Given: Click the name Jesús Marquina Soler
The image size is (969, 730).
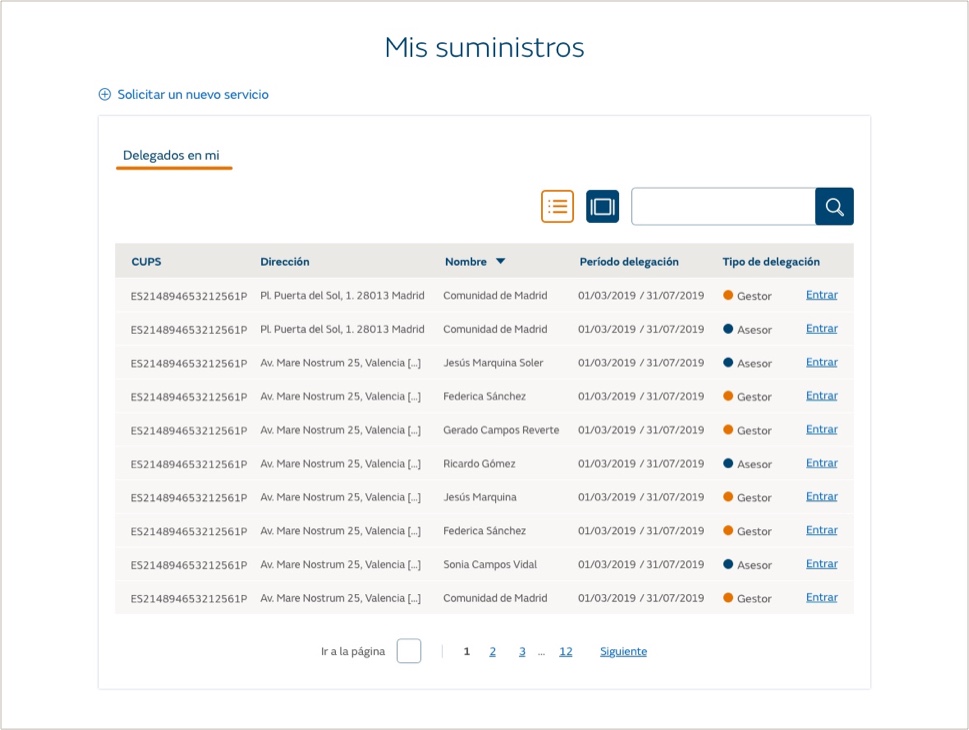Looking at the screenshot, I should click(493, 363).
